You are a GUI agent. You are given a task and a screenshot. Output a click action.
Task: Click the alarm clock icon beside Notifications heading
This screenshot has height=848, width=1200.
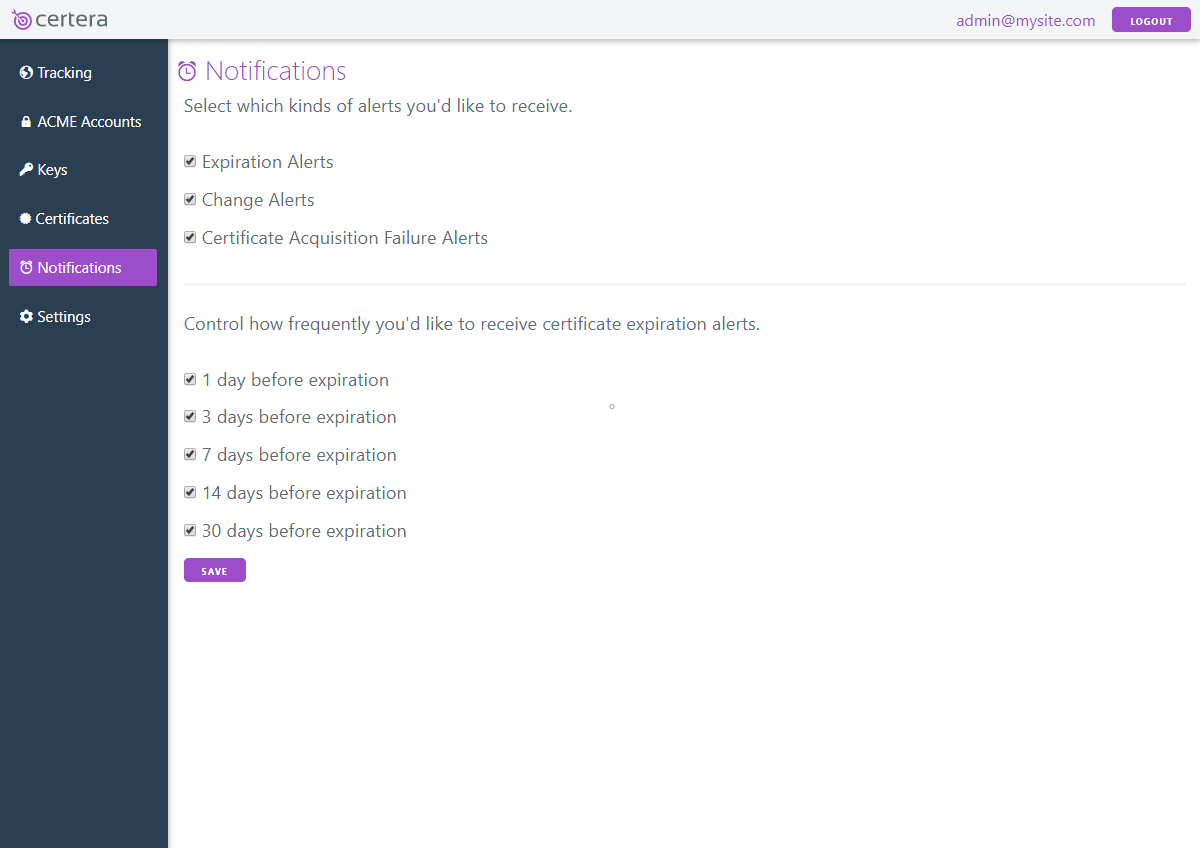187,71
